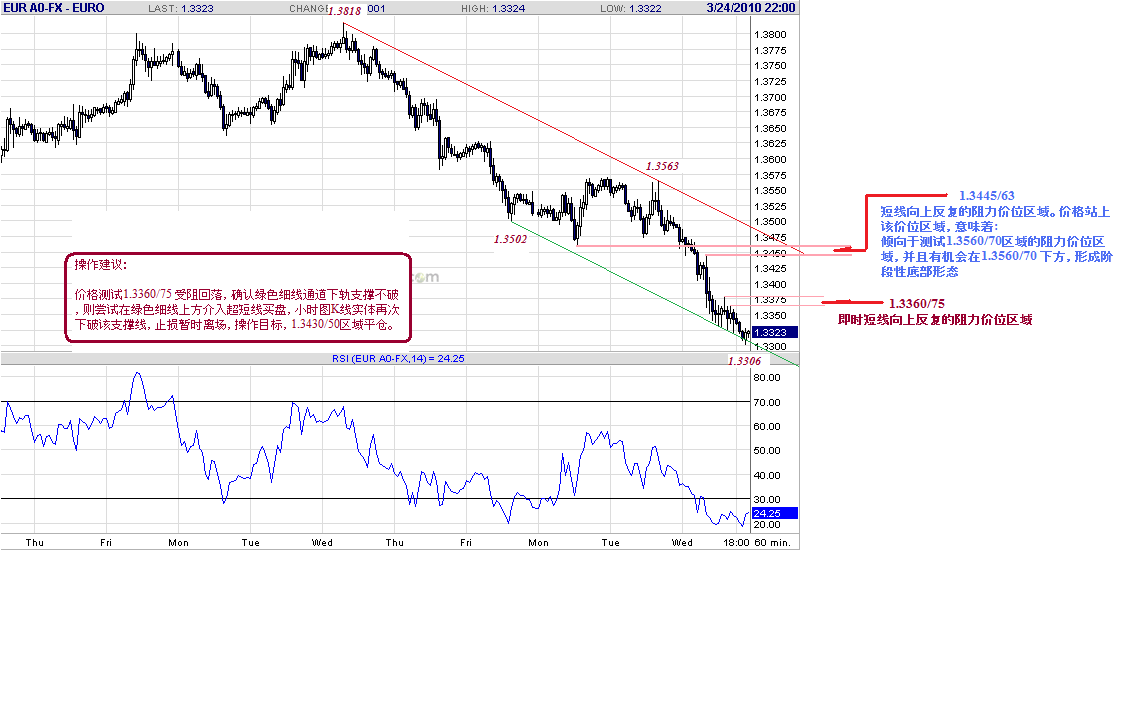
Task: Click the 1.3800 price axis label
Action: click(770, 34)
